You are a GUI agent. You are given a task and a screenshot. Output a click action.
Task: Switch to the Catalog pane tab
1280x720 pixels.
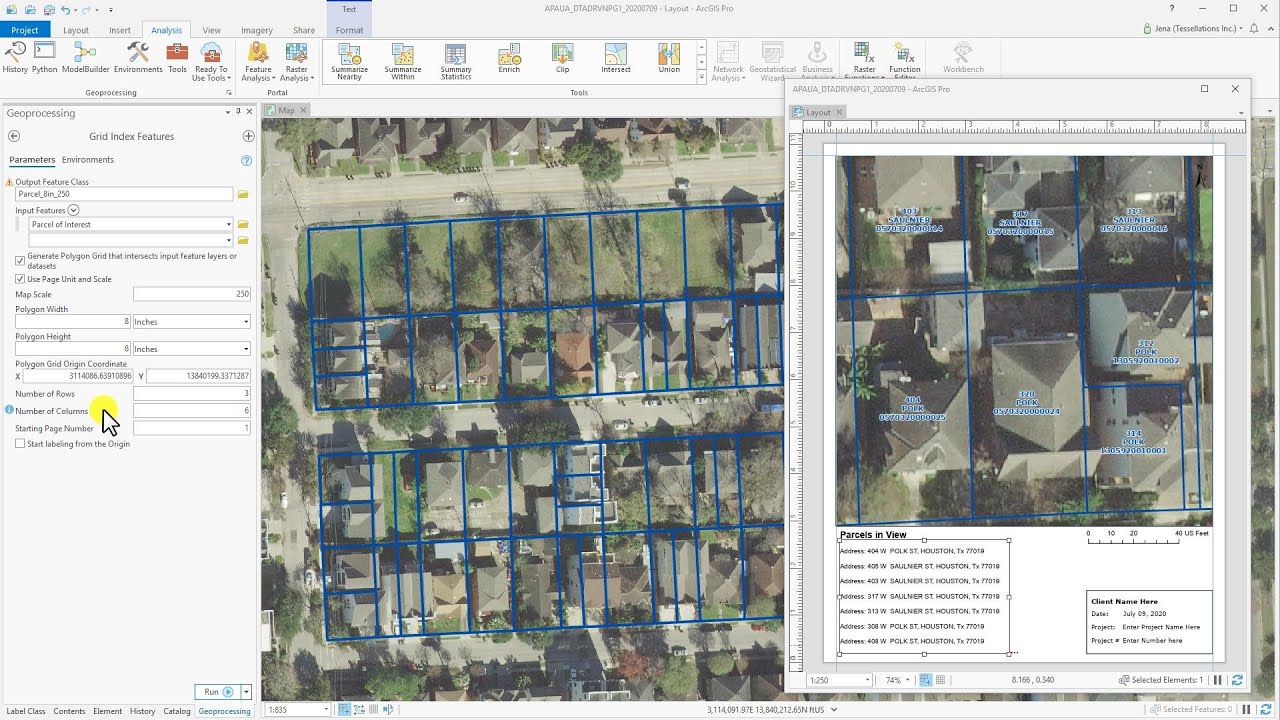177,711
